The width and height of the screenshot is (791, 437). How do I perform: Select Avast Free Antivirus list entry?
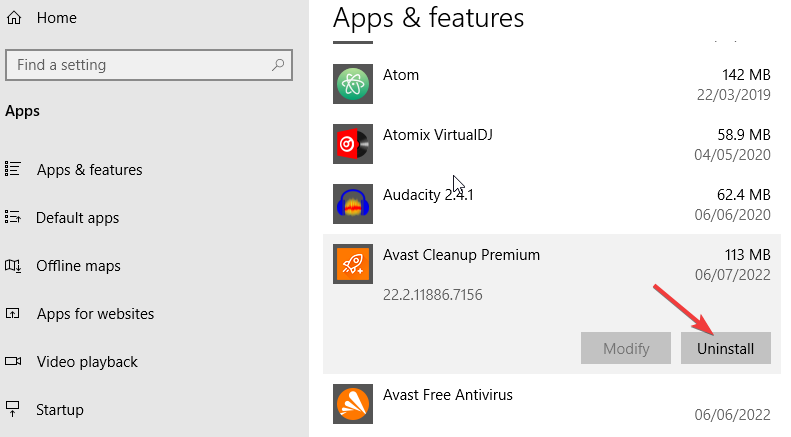[550, 404]
